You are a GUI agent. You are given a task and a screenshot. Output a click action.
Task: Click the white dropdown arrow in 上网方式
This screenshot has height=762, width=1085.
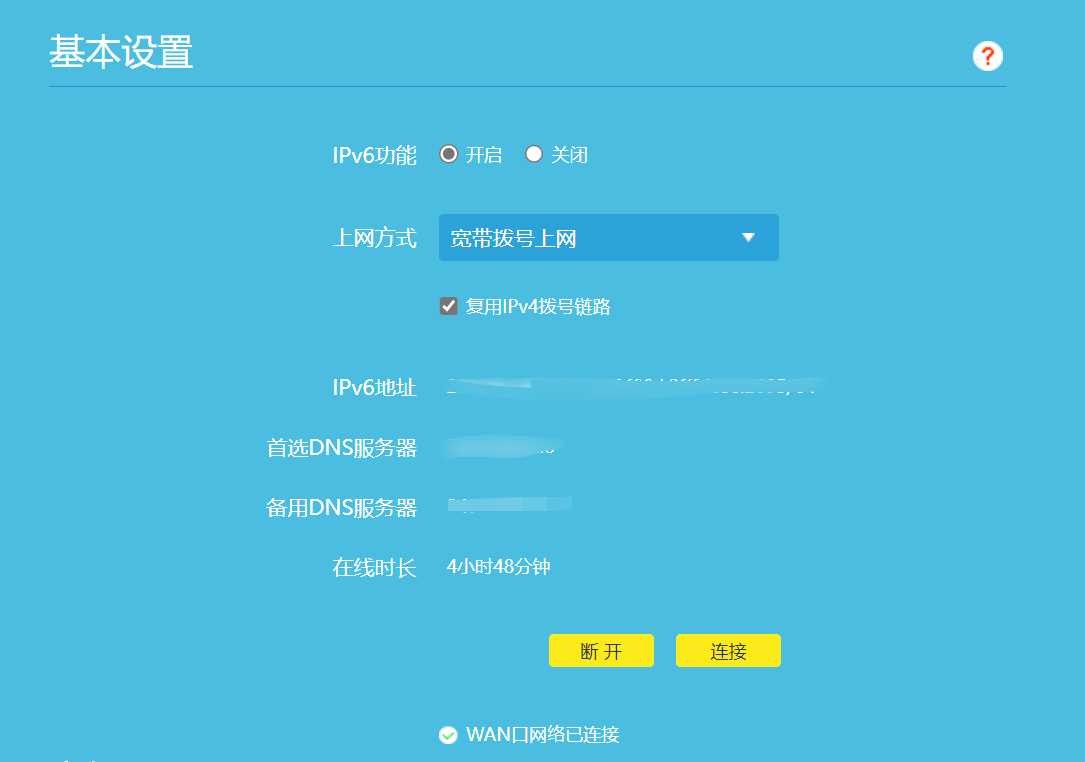[747, 238]
